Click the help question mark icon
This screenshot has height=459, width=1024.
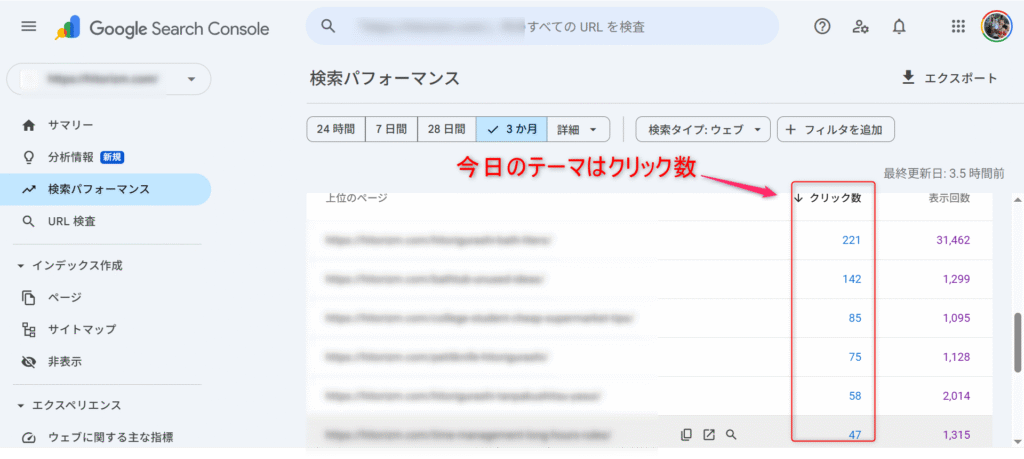click(822, 27)
